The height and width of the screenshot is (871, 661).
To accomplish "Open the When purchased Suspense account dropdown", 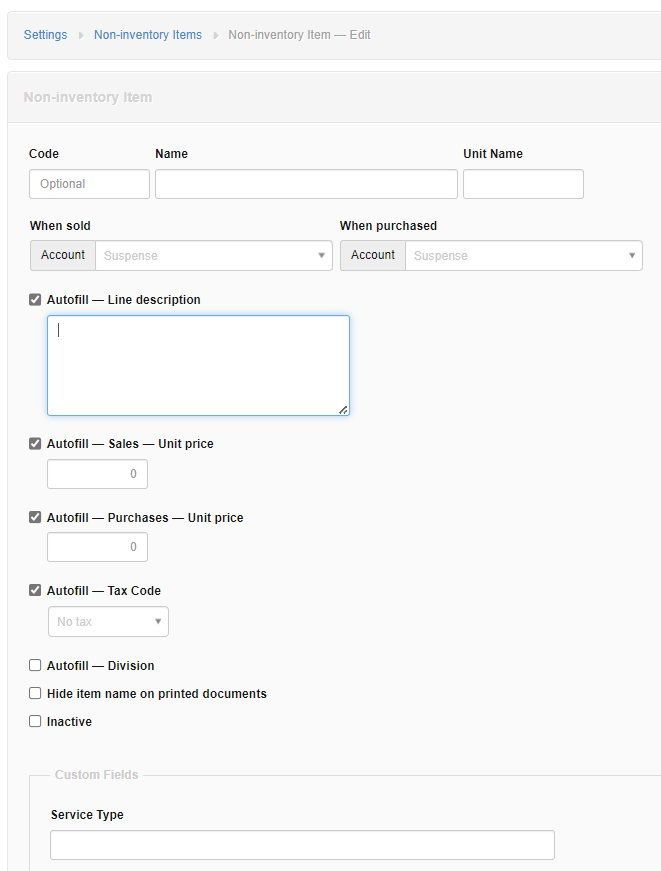I will pyautogui.click(x=523, y=255).
